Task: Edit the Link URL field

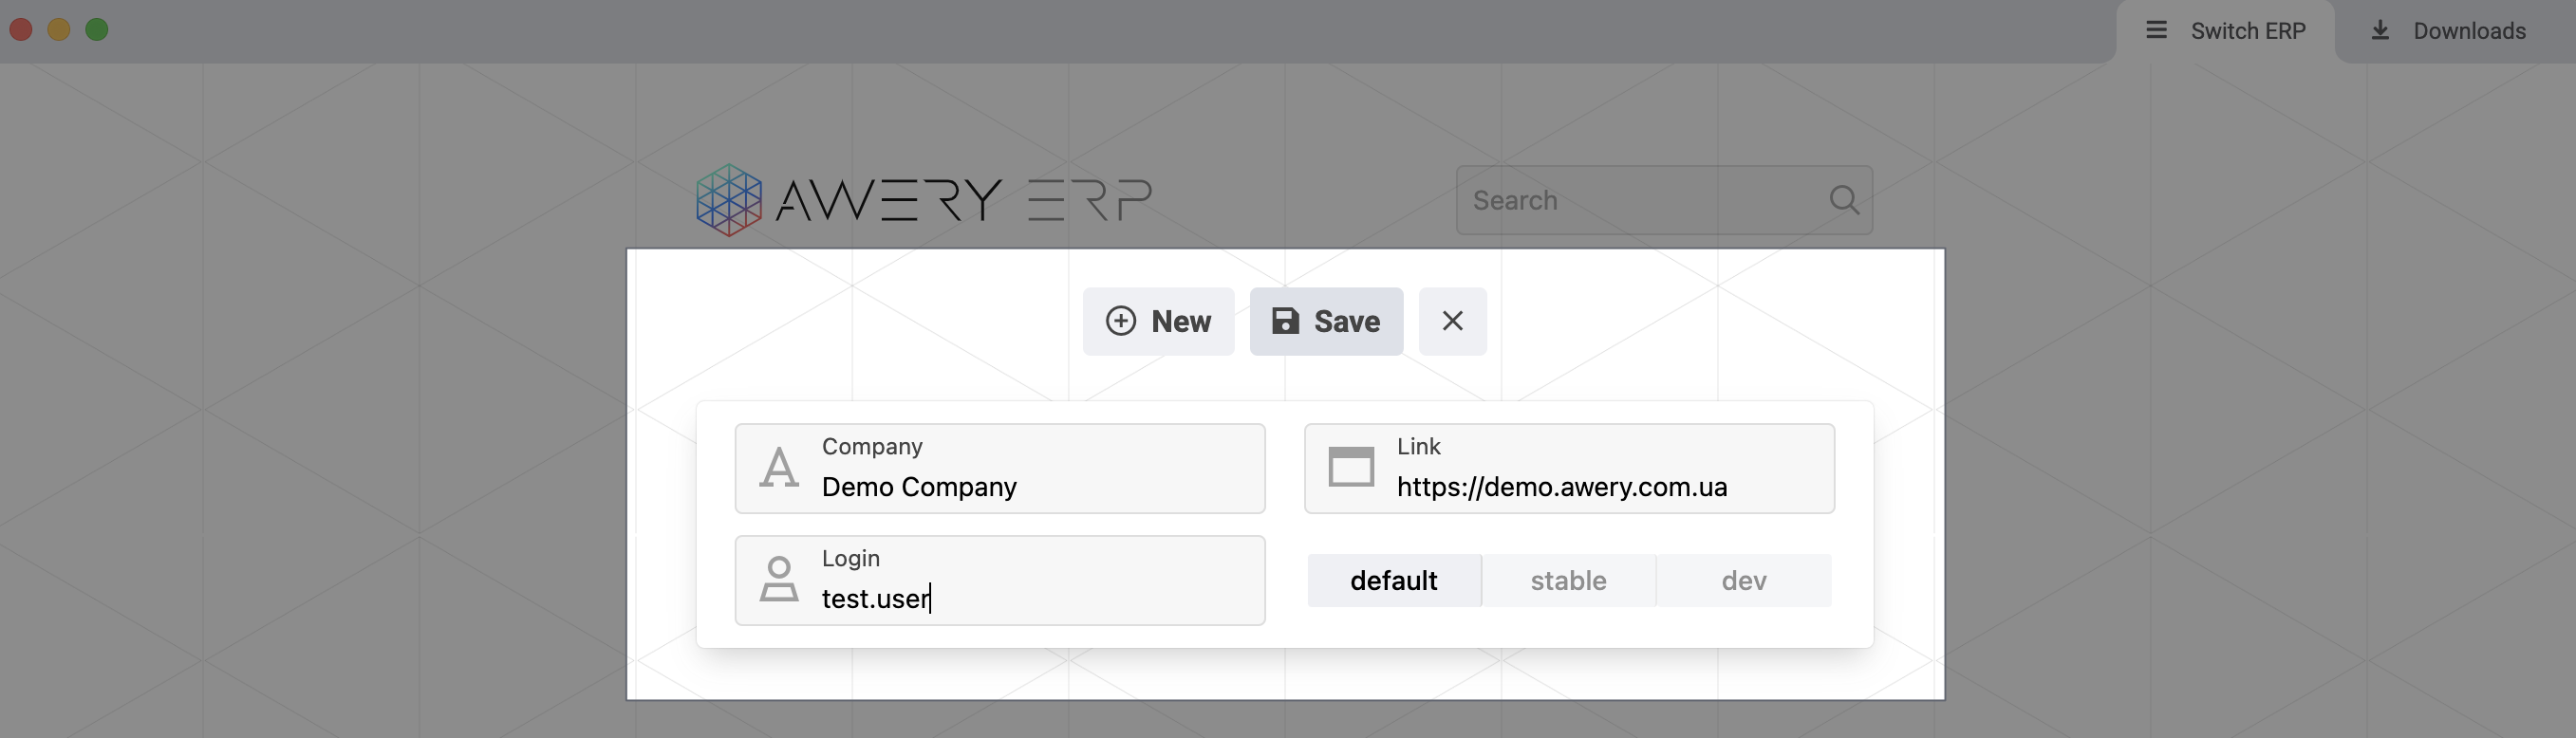Action: 1569,468
